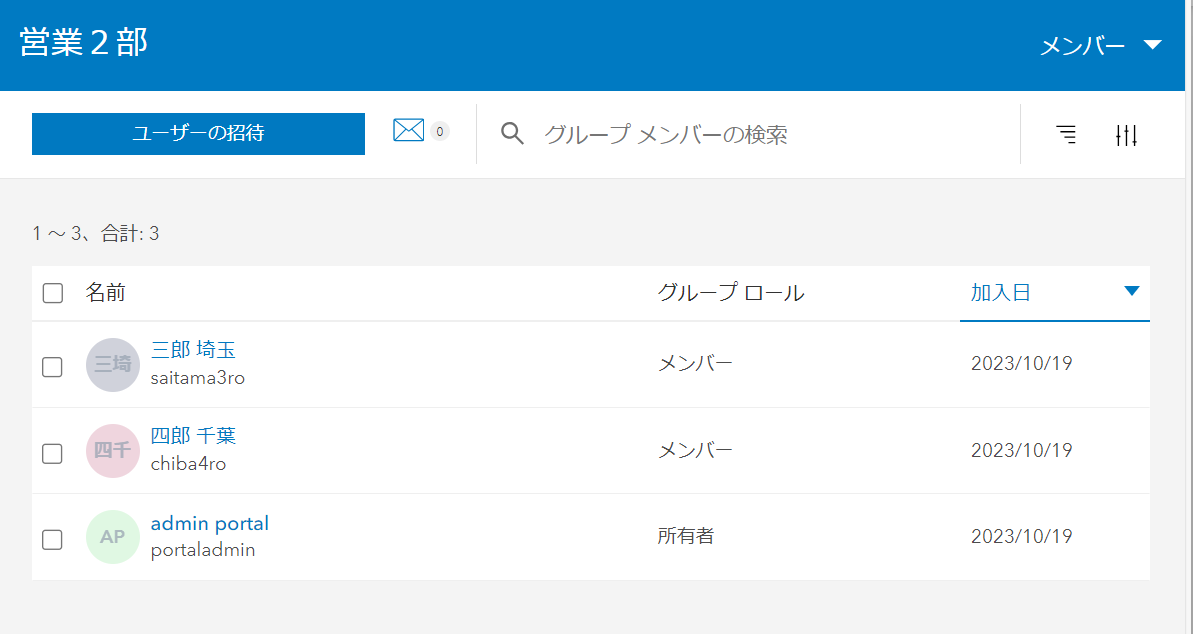
Task: Focus the グループ メンバーの検索 field
Action: click(x=761, y=135)
